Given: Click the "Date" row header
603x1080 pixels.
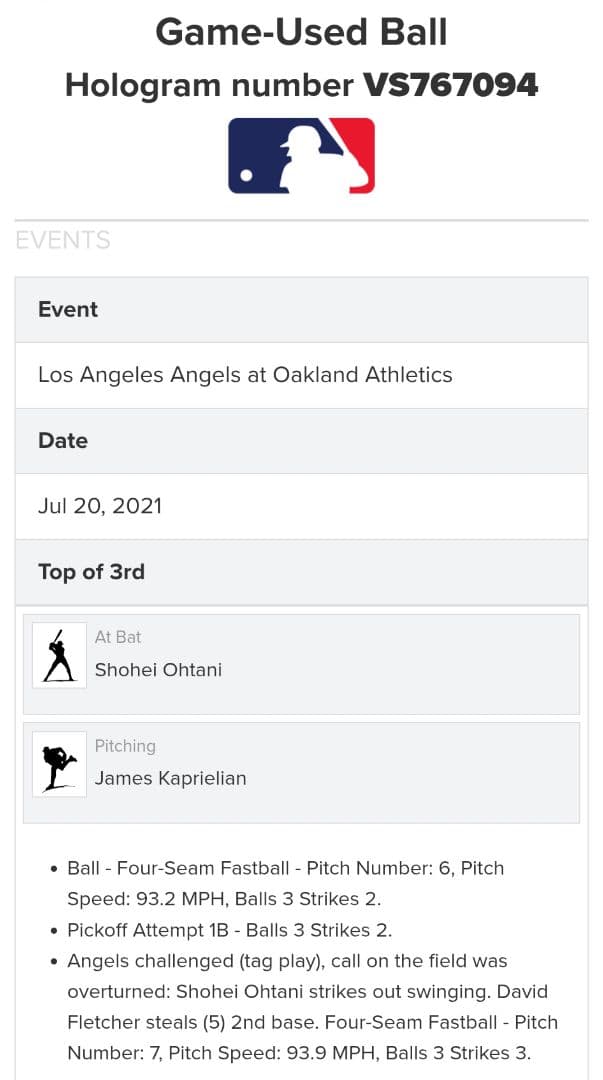Looking at the screenshot, I should [63, 441].
